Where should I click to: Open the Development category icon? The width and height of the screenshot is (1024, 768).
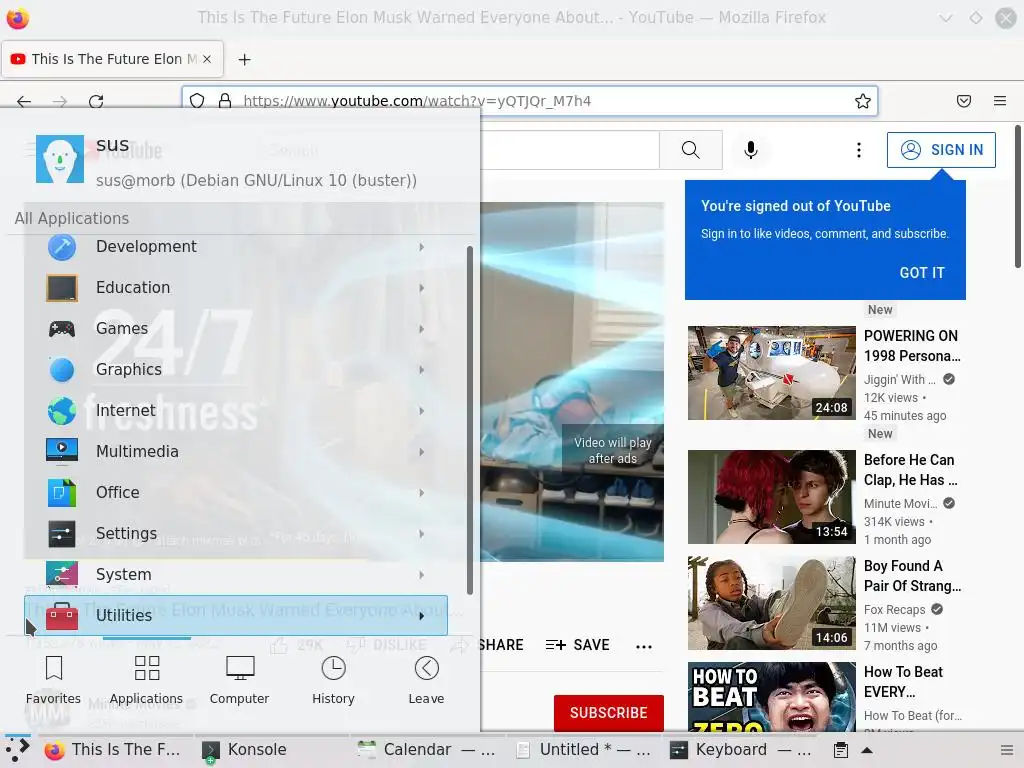click(62, 247)
